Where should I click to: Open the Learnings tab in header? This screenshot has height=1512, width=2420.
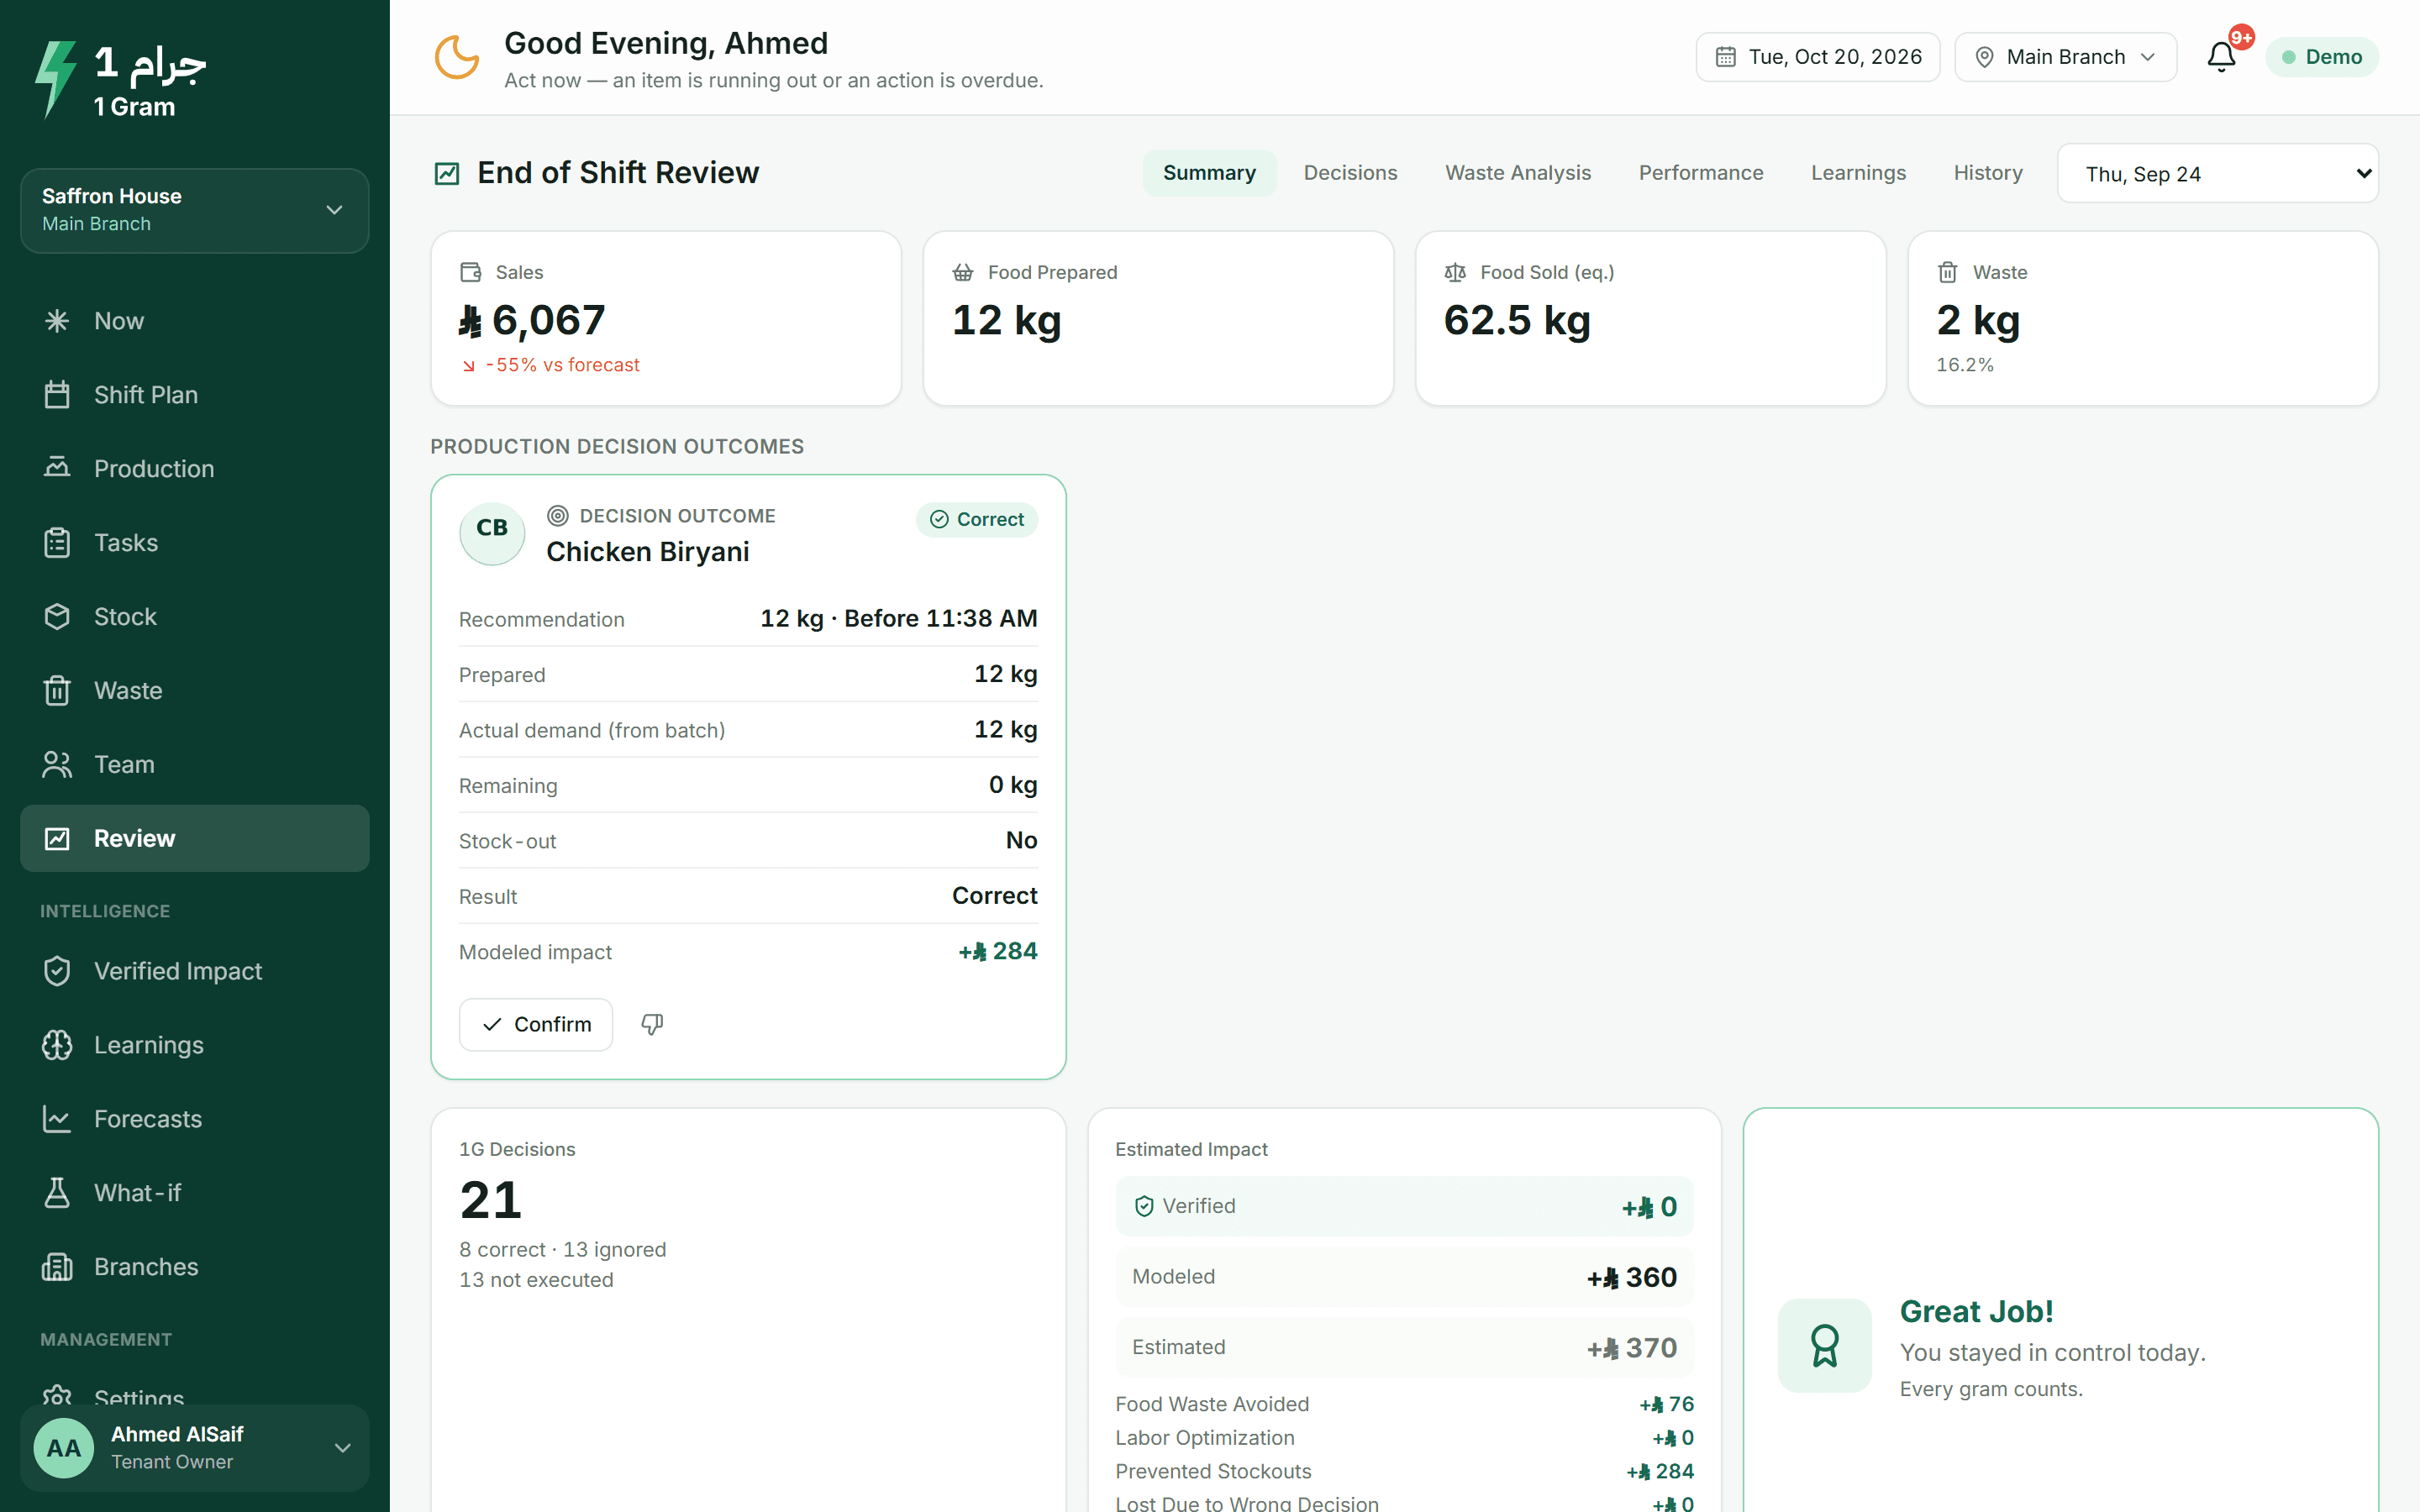(x=1858, y=173)
